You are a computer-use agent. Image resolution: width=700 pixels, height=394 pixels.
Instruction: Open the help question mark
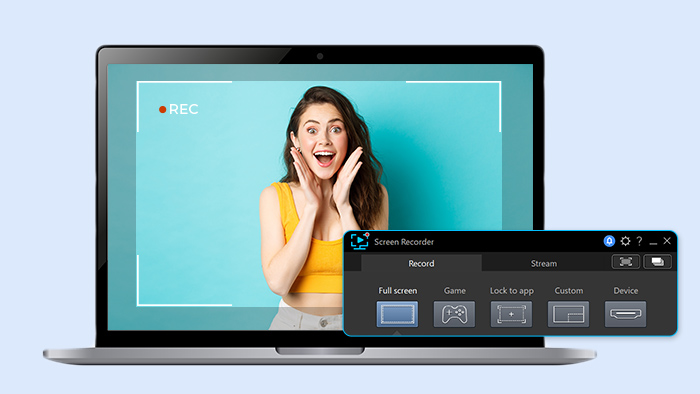639,241
